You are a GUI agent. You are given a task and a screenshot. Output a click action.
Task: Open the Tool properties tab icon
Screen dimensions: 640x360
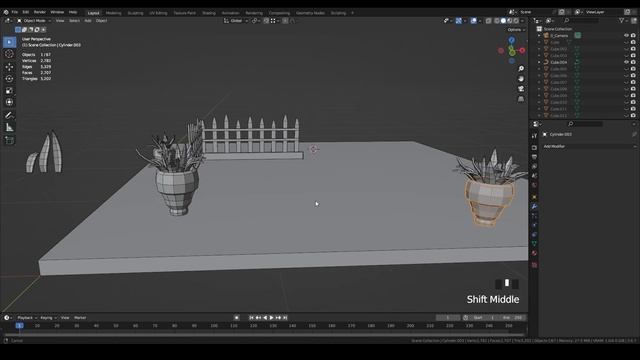(x=534, y=136)
